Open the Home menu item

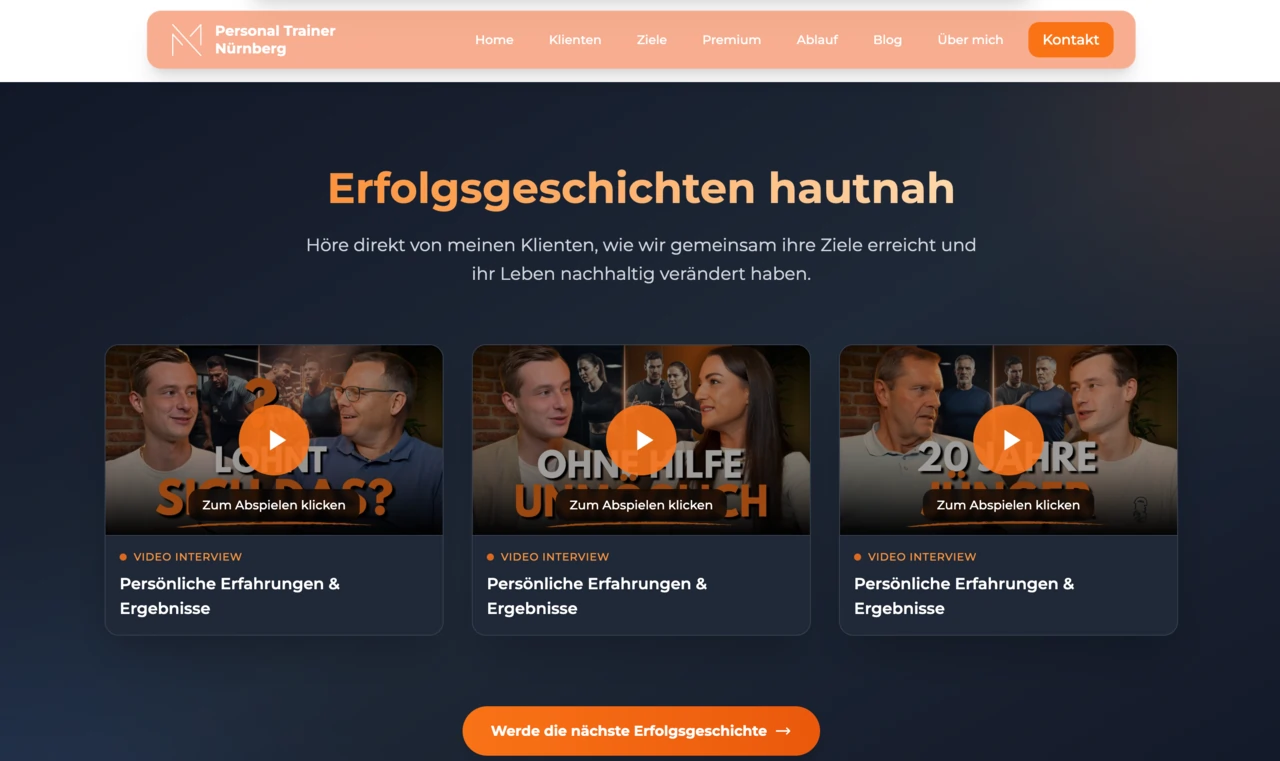pyautogui.click(x=494, y=40)
